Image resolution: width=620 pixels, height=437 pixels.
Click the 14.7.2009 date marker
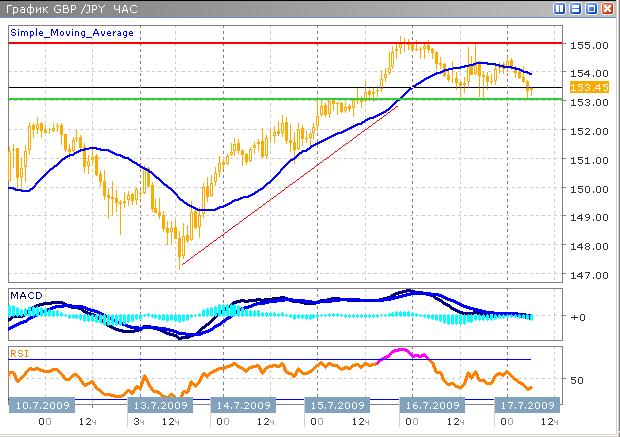tap(243, 406)
